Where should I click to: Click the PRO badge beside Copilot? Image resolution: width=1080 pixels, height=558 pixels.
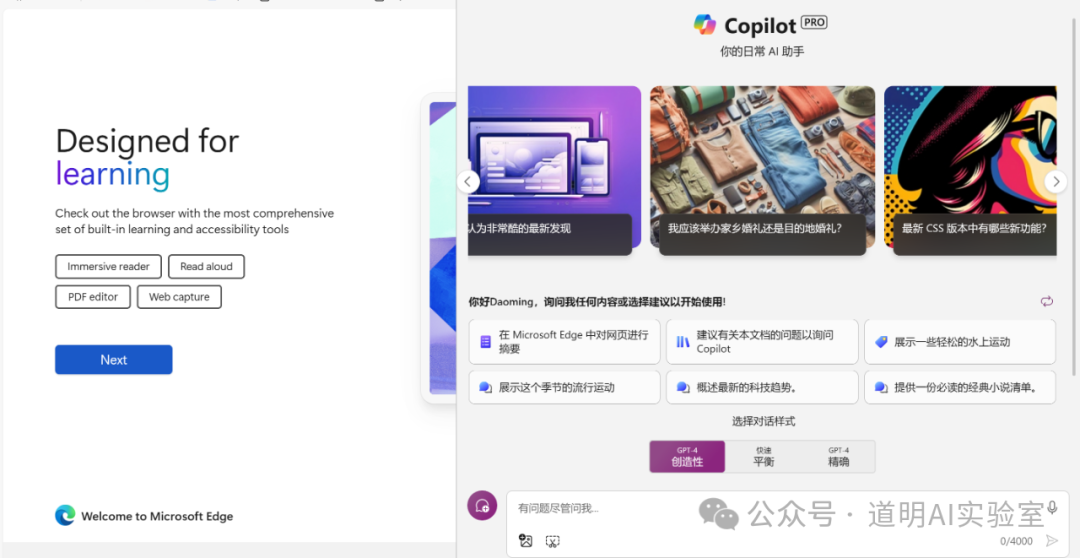tap(814, 23)
